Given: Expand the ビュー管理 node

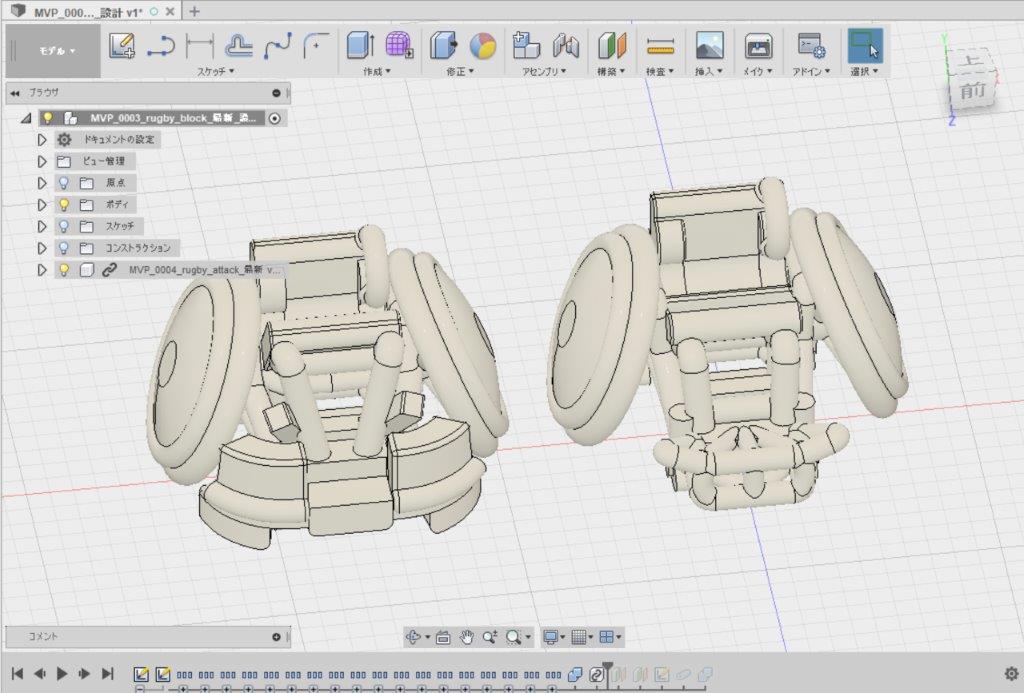Looking at the screenshot, I should (x=42, y=161).
